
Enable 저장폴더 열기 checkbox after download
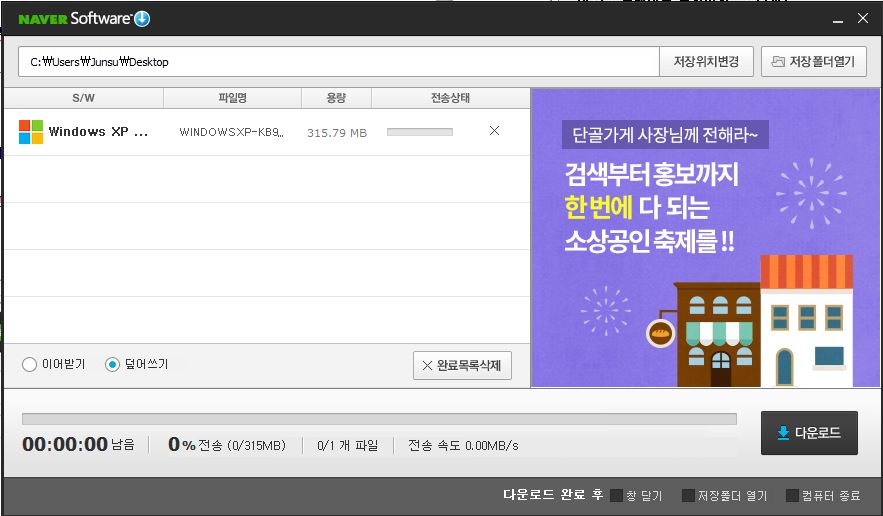(x=688, y=495)
